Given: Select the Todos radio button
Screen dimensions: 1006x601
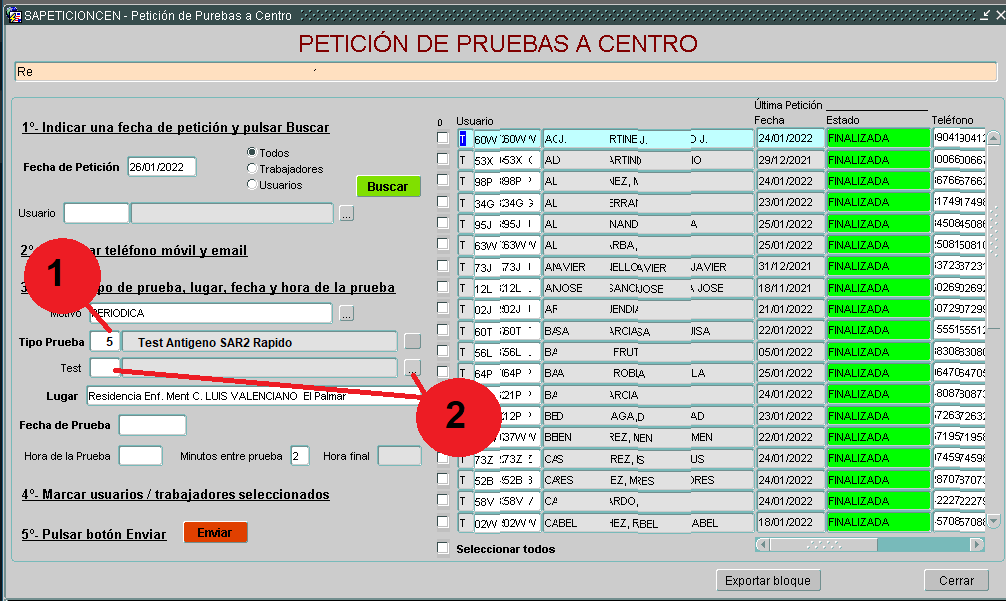Looking at the screenshot, I should click(252, 153).
